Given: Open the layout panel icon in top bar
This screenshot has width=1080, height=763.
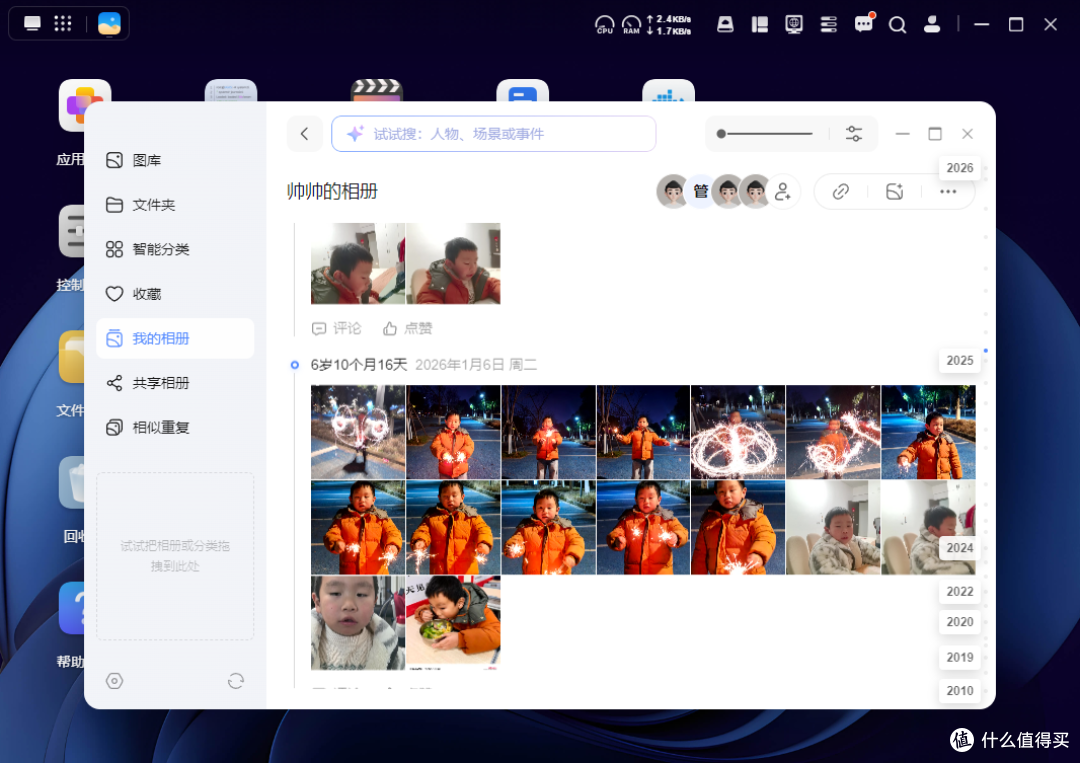Looking at the screenshot, I should (760, 25).
